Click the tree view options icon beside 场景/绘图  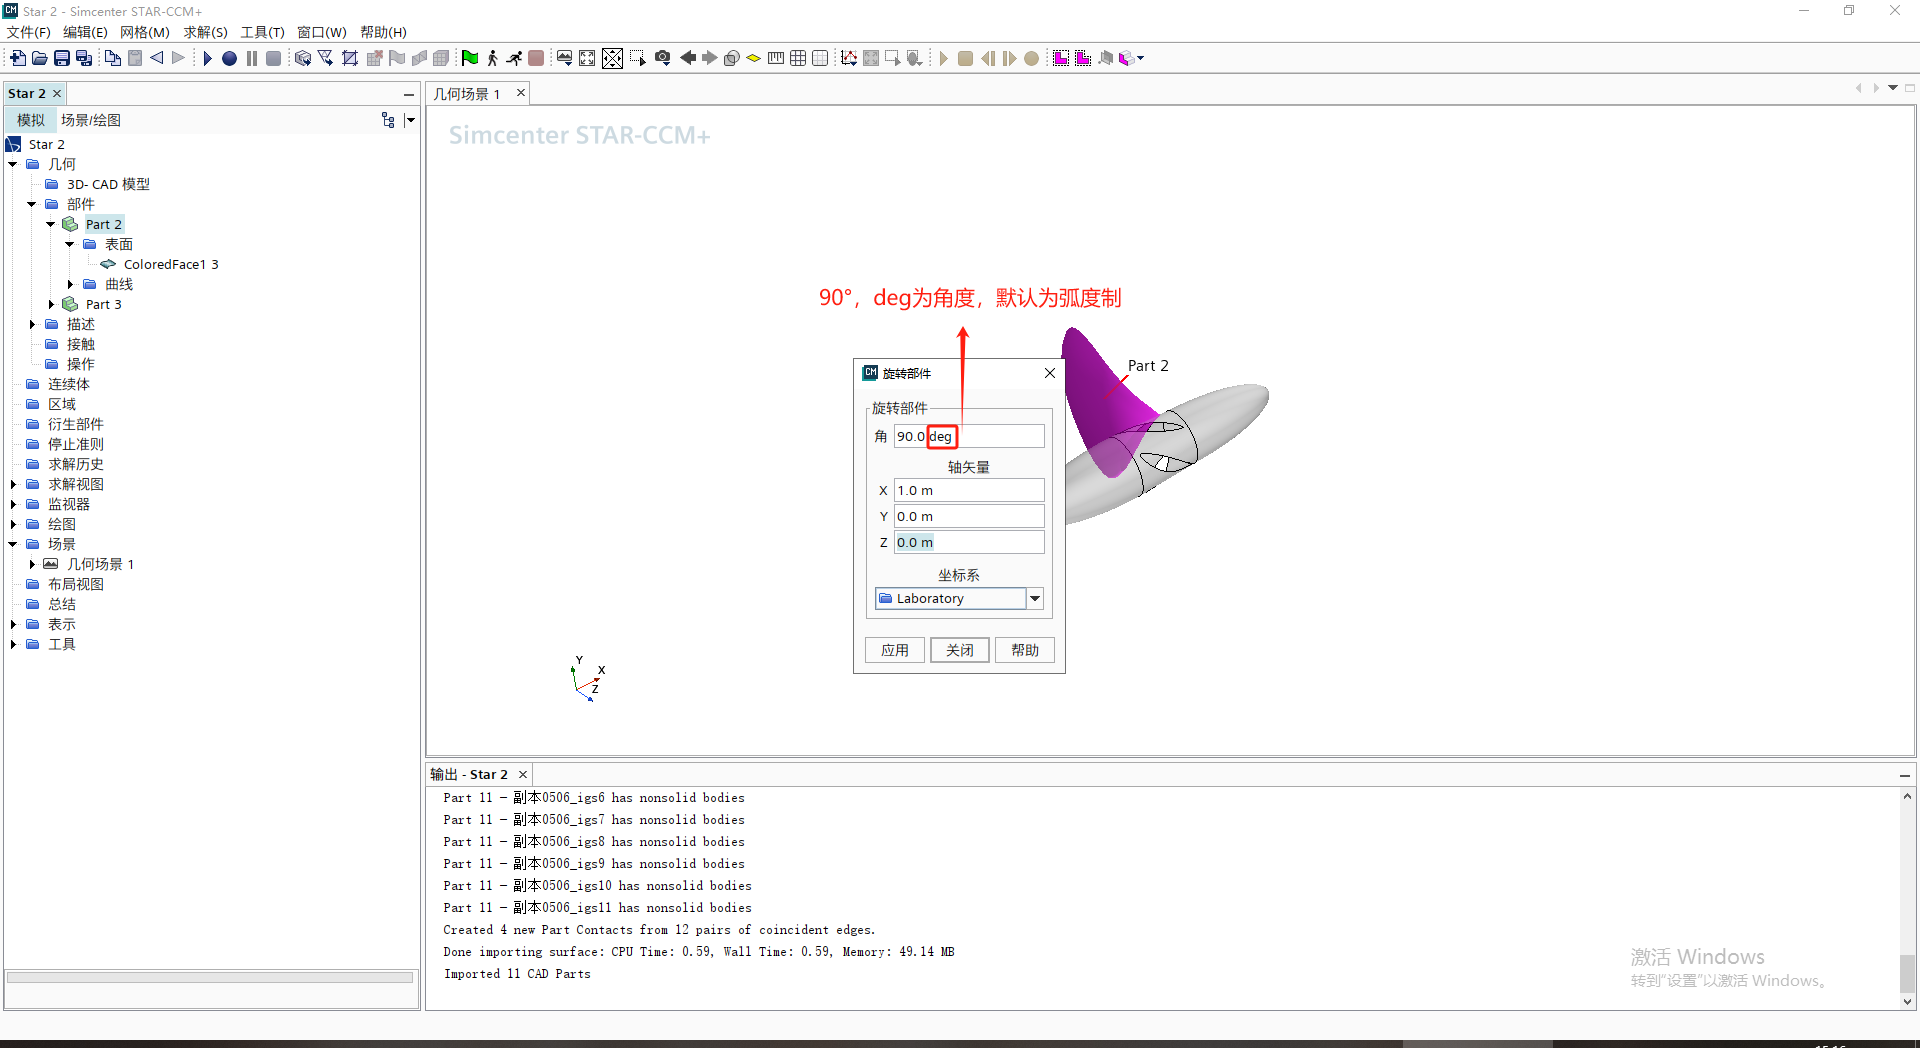click(x=388, y=120)
